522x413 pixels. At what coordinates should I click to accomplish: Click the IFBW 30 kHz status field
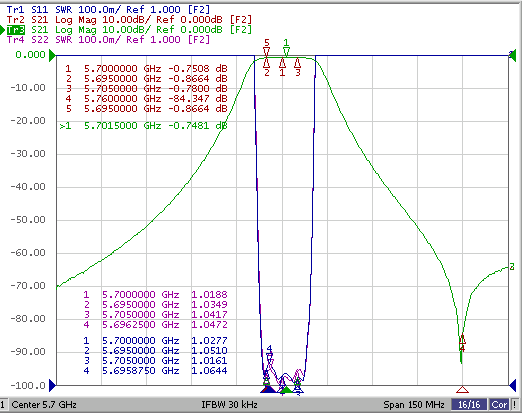point(229,405)
